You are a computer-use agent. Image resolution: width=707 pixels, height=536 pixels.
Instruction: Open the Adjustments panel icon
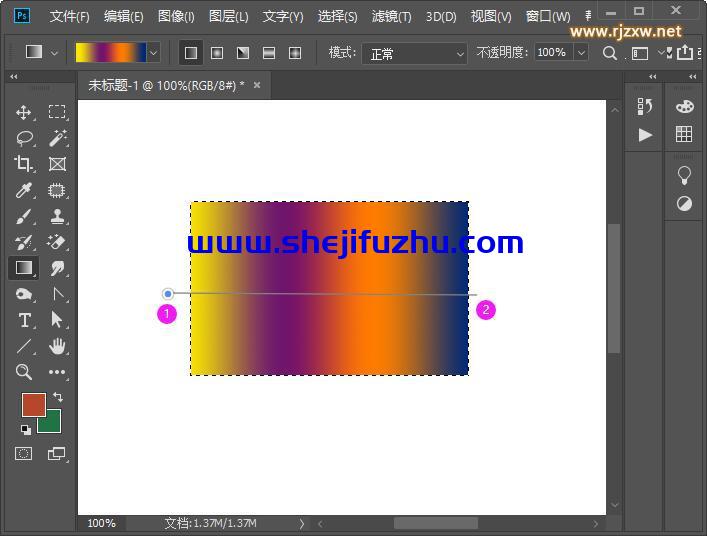(684, 204)
